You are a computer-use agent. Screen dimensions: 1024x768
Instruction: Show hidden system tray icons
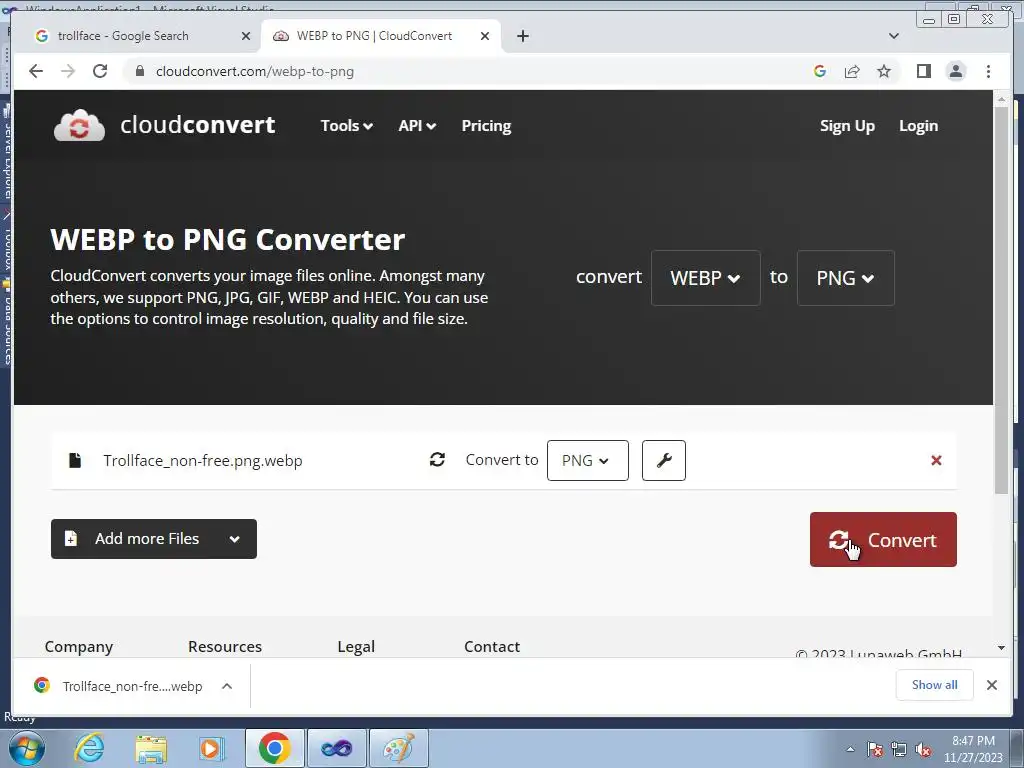click(850, 749)
